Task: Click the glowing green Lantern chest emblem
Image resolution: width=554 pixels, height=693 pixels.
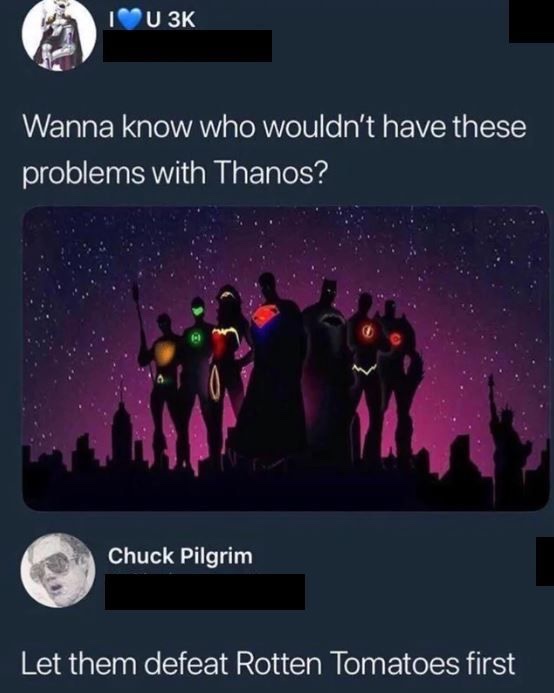Action: pos(196,337)
